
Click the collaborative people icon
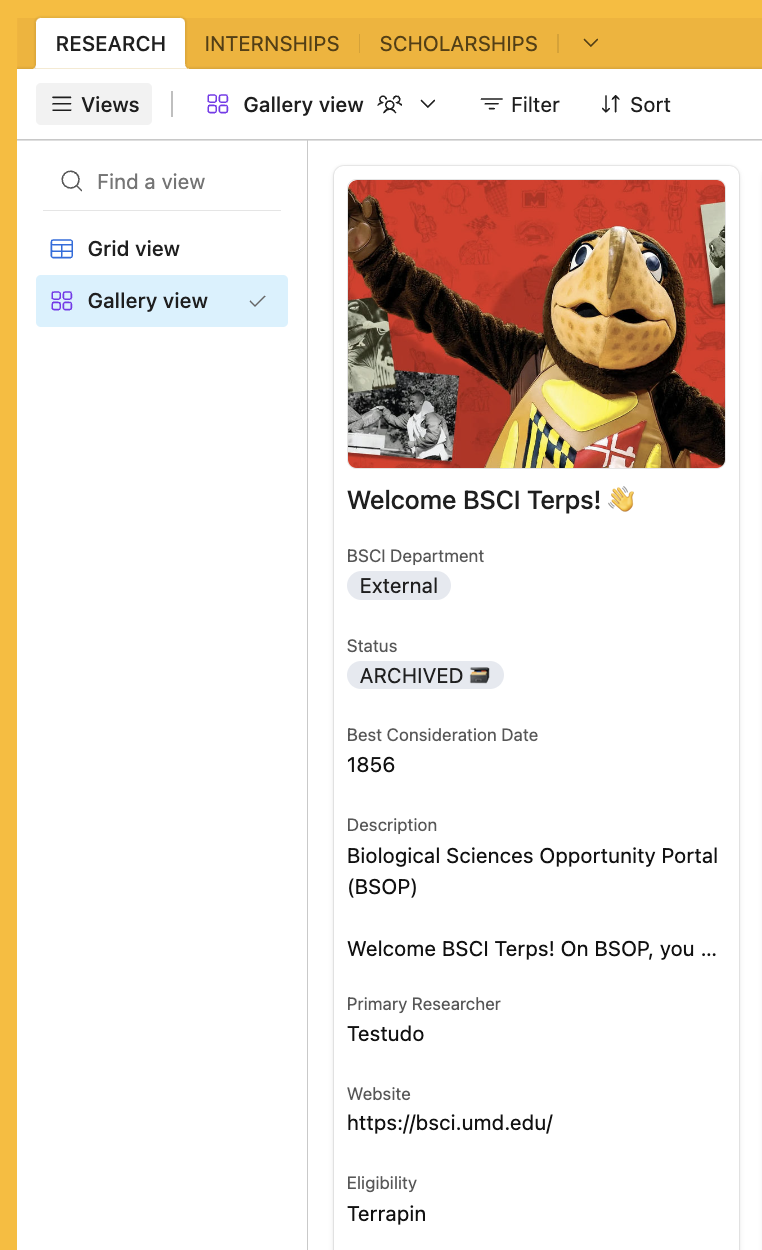tap(390, 104)
